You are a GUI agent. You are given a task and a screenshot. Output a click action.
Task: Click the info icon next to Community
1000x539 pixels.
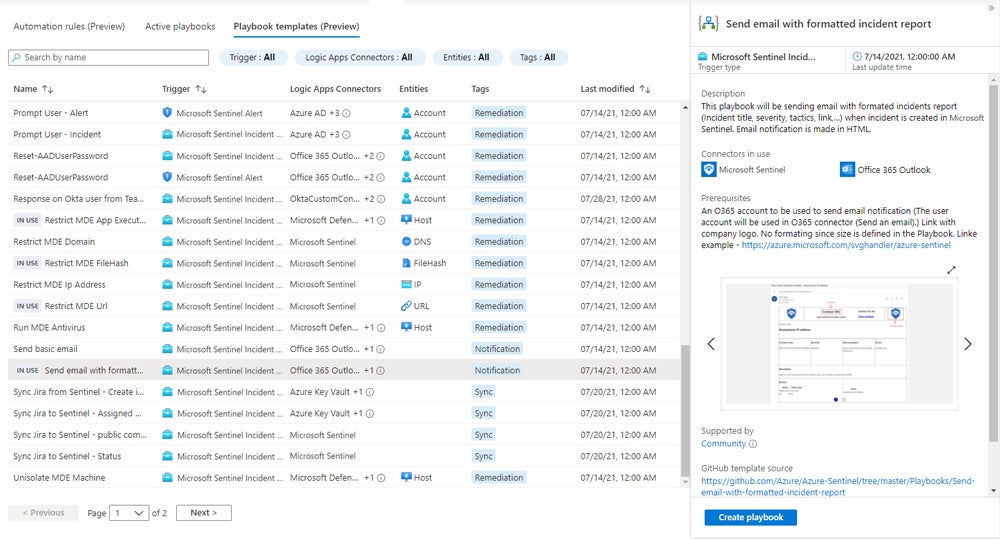[x=753, y=444]
